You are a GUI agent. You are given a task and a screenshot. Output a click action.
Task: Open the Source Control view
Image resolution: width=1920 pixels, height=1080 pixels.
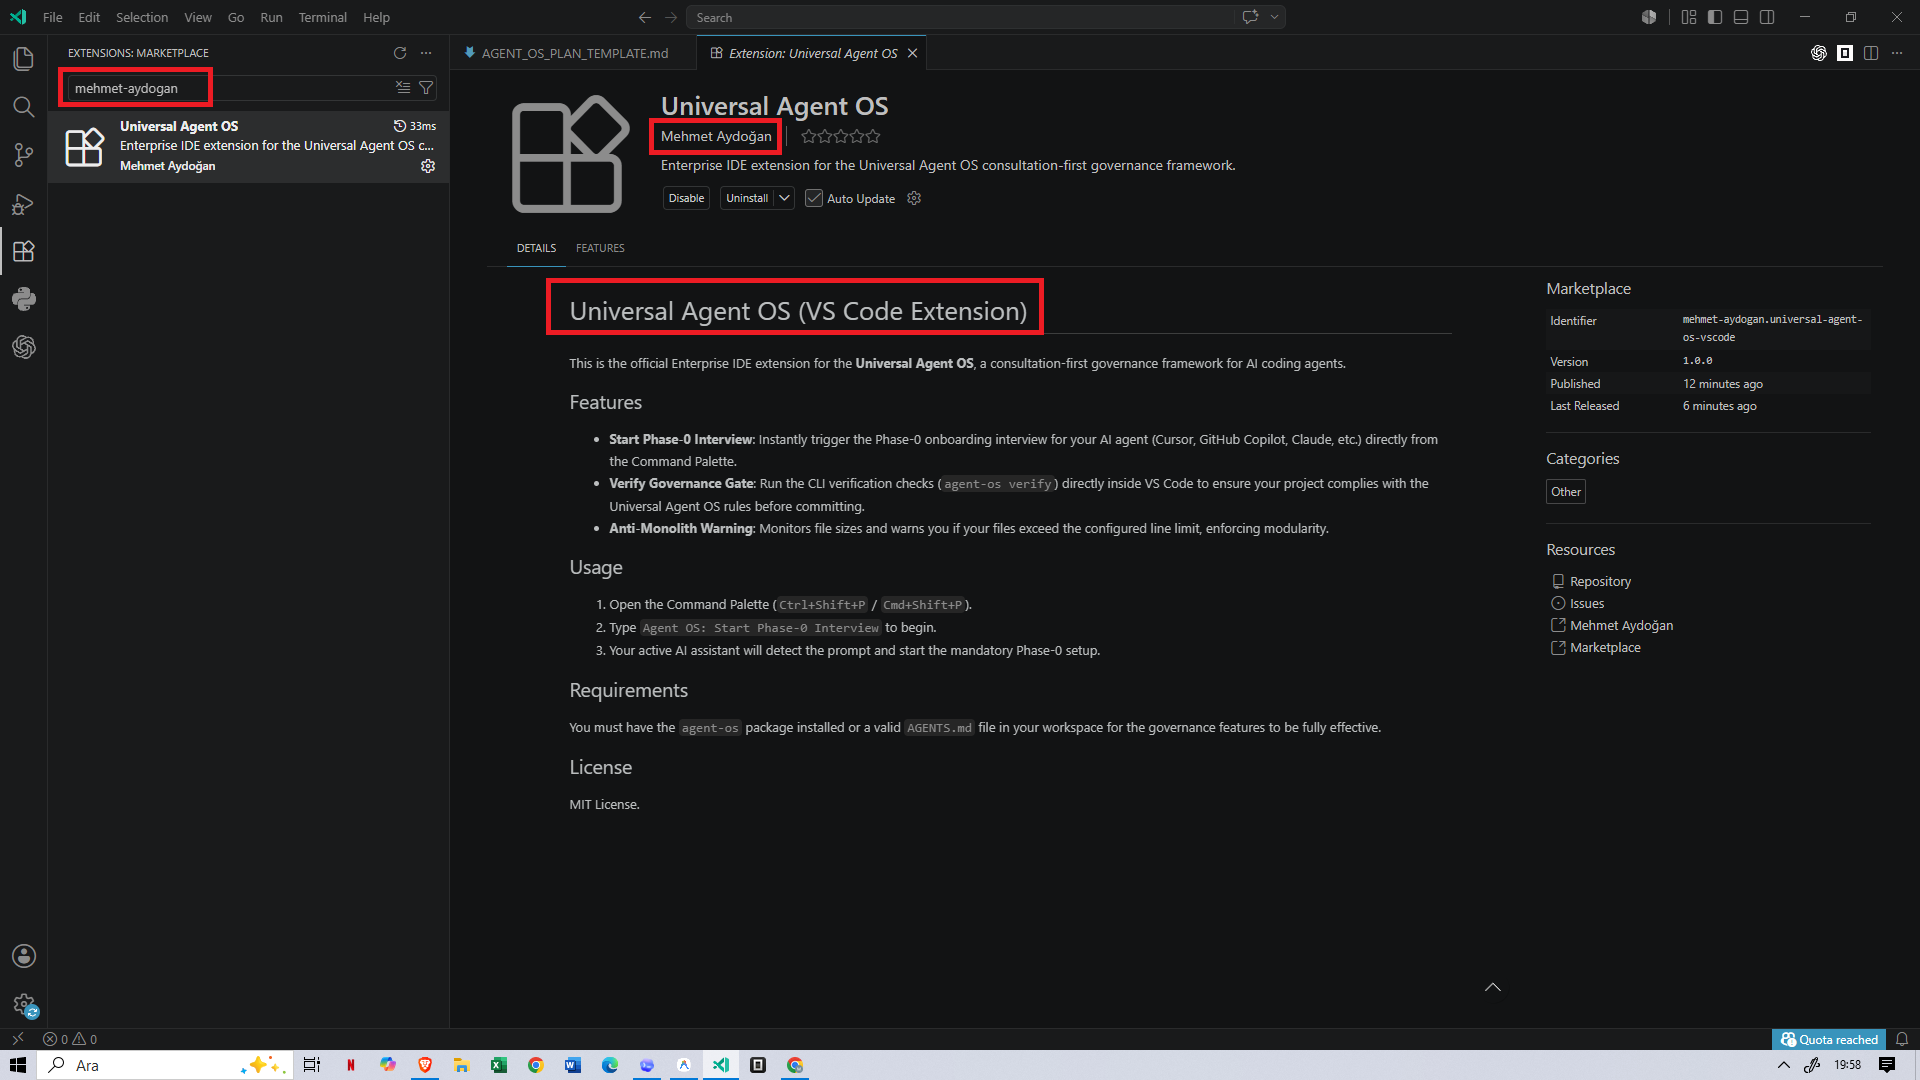(24, 155)
